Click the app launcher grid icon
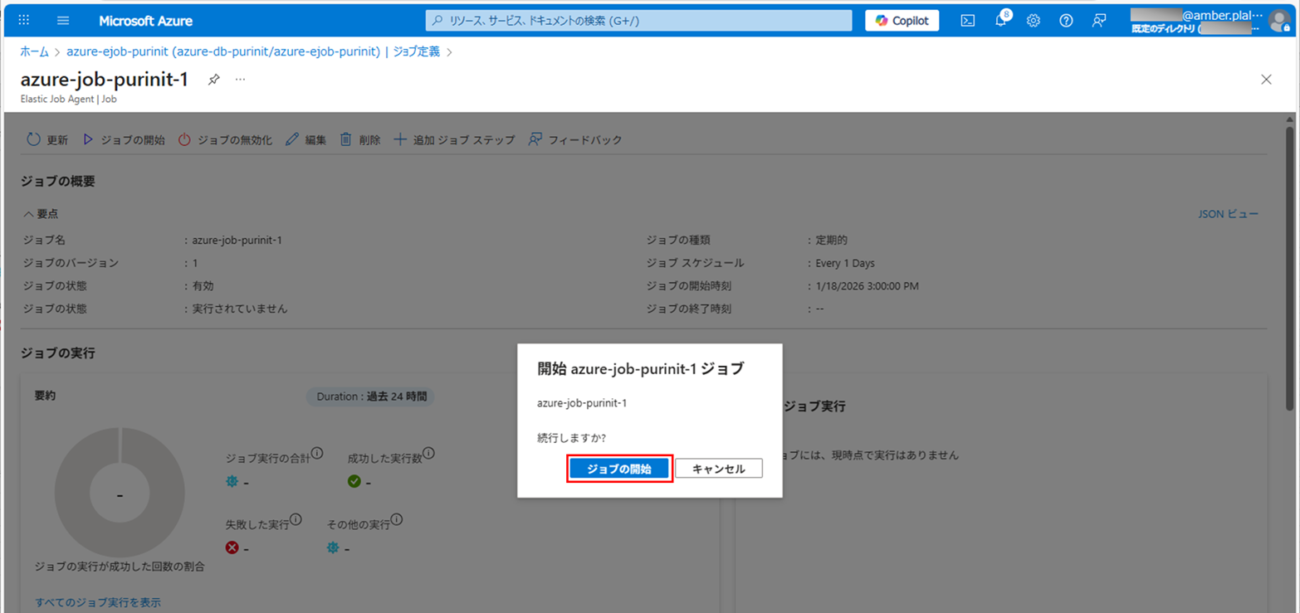This screenshot has height=613, width=1300. (x=24, y=20)
